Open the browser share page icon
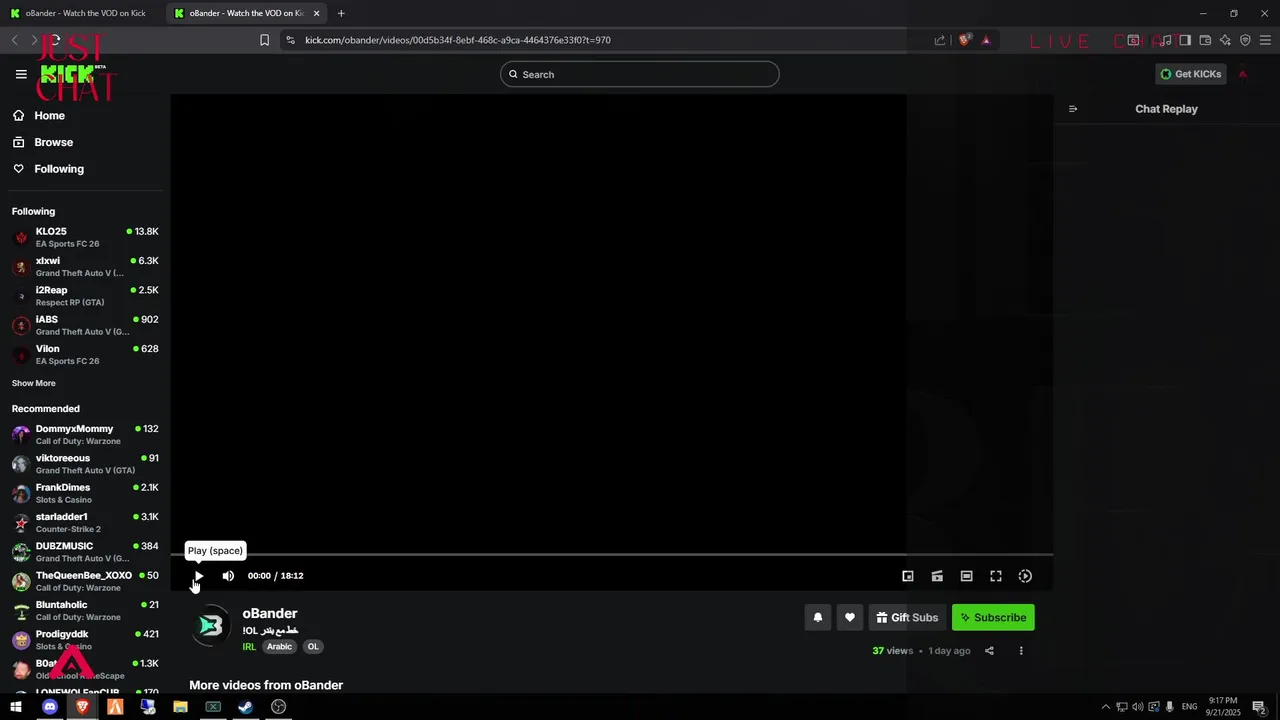 [x=940, y=40]
